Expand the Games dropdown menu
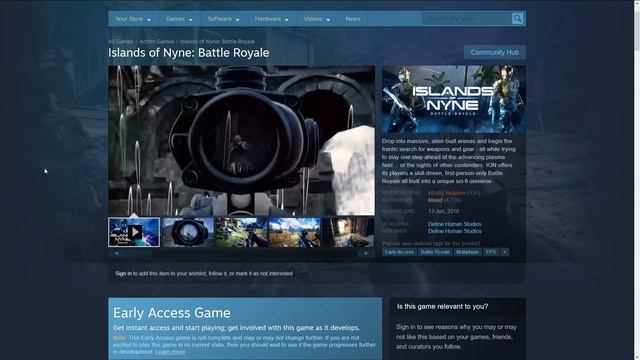Viewport: 640px width, 360px height. 179,19
